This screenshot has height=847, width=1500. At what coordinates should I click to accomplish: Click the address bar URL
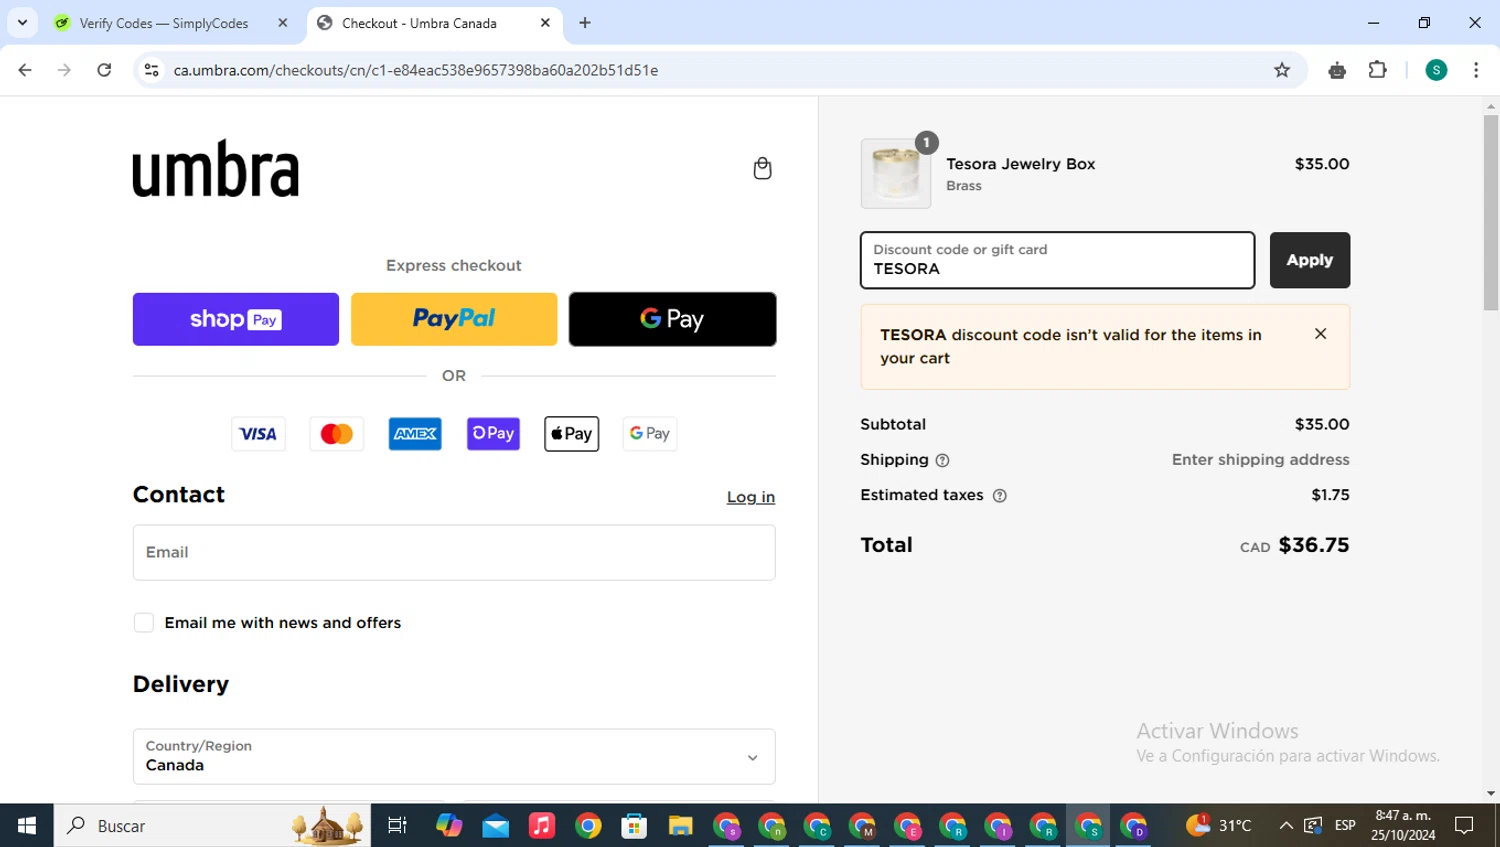click(x=416, y=70)
